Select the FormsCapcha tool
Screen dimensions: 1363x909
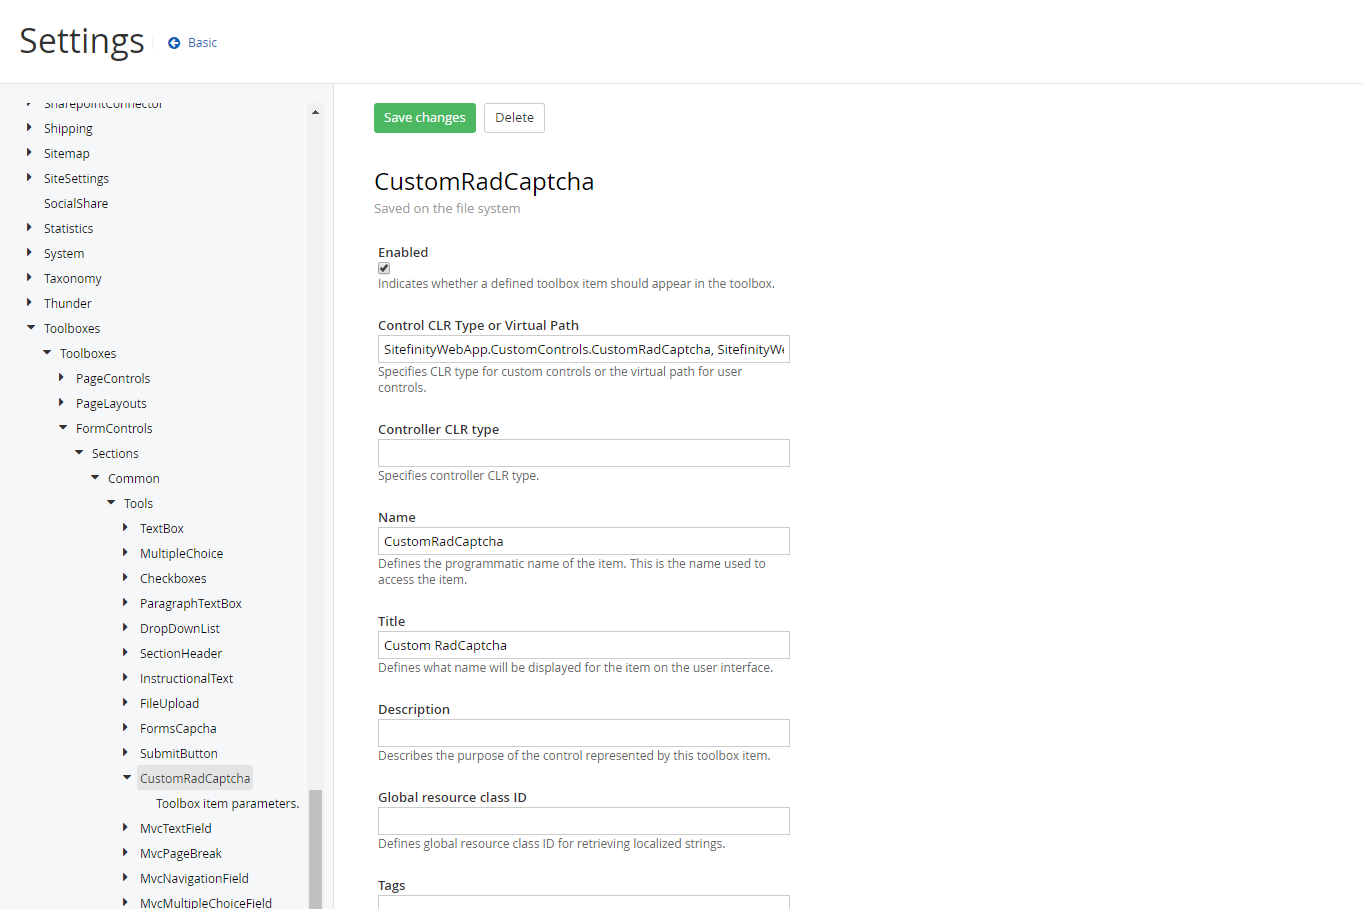(177, 728)
